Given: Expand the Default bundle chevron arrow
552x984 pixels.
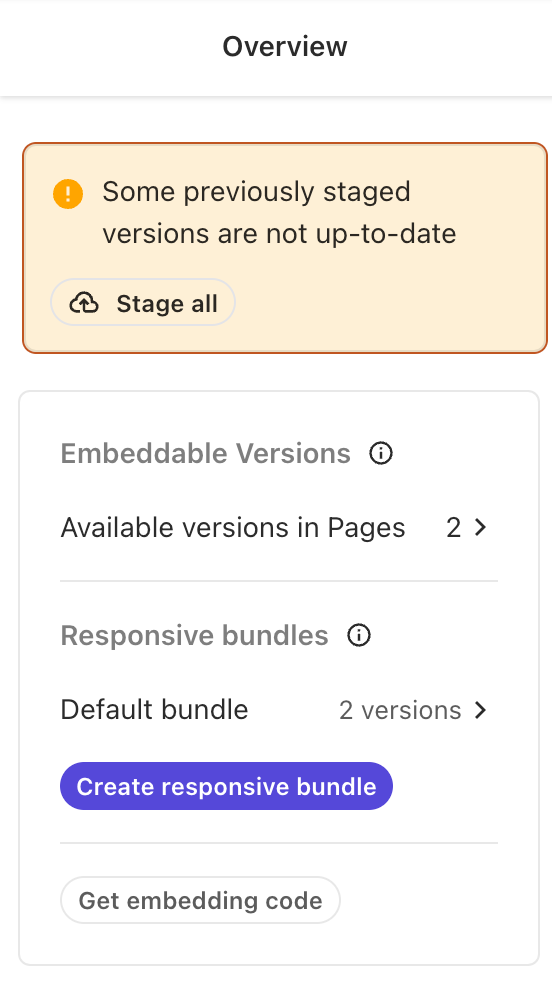Looking at the screenshot, I should pos(480,710).
